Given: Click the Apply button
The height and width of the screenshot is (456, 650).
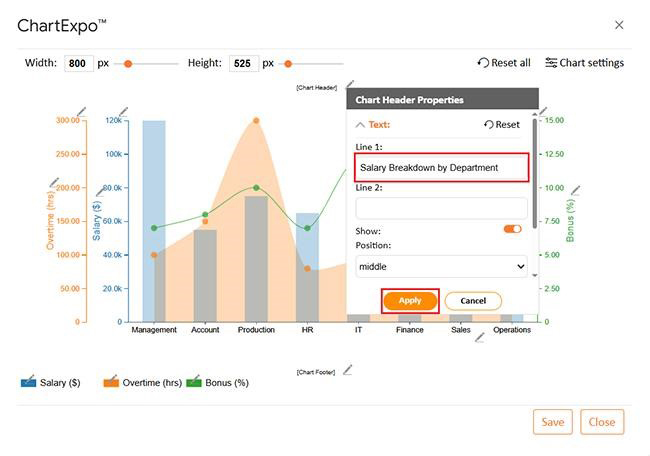Looking at the screenshot, I should [x=410, y=301].
